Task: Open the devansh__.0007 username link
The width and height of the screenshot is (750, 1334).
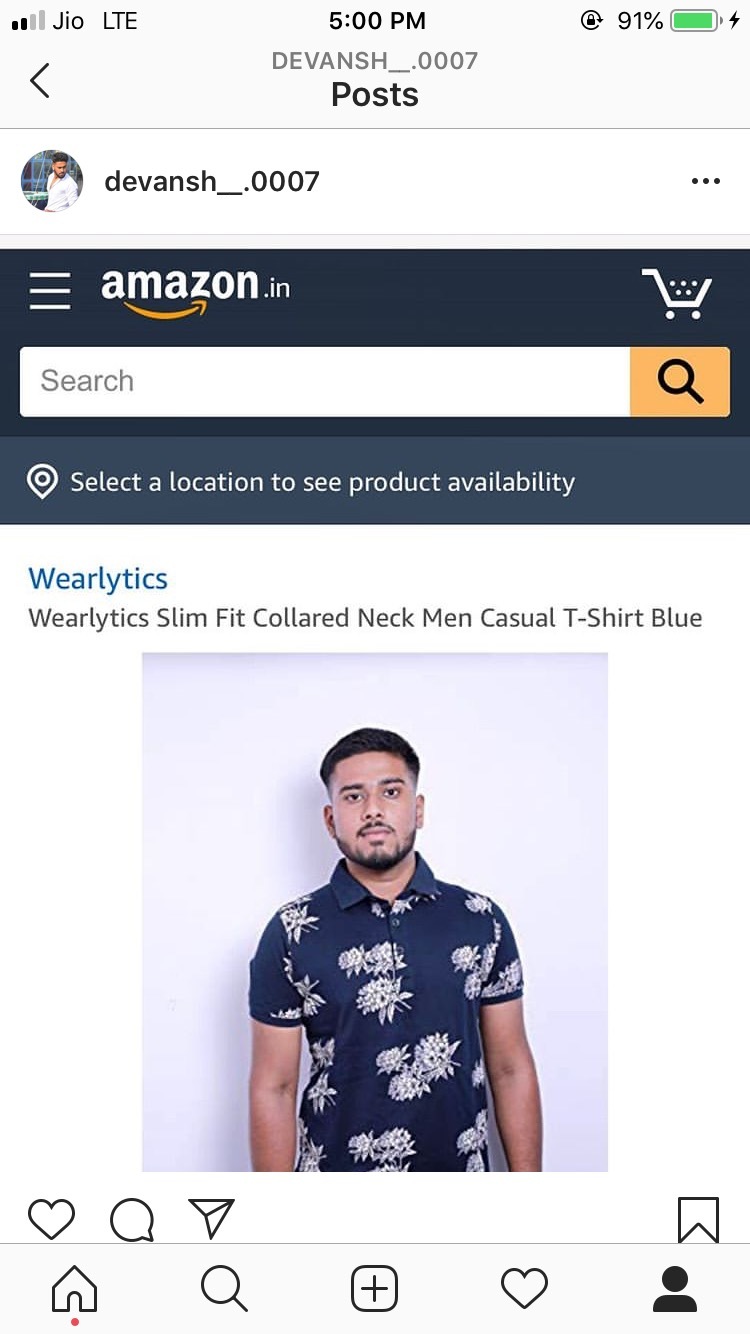Action: point(212,182)
